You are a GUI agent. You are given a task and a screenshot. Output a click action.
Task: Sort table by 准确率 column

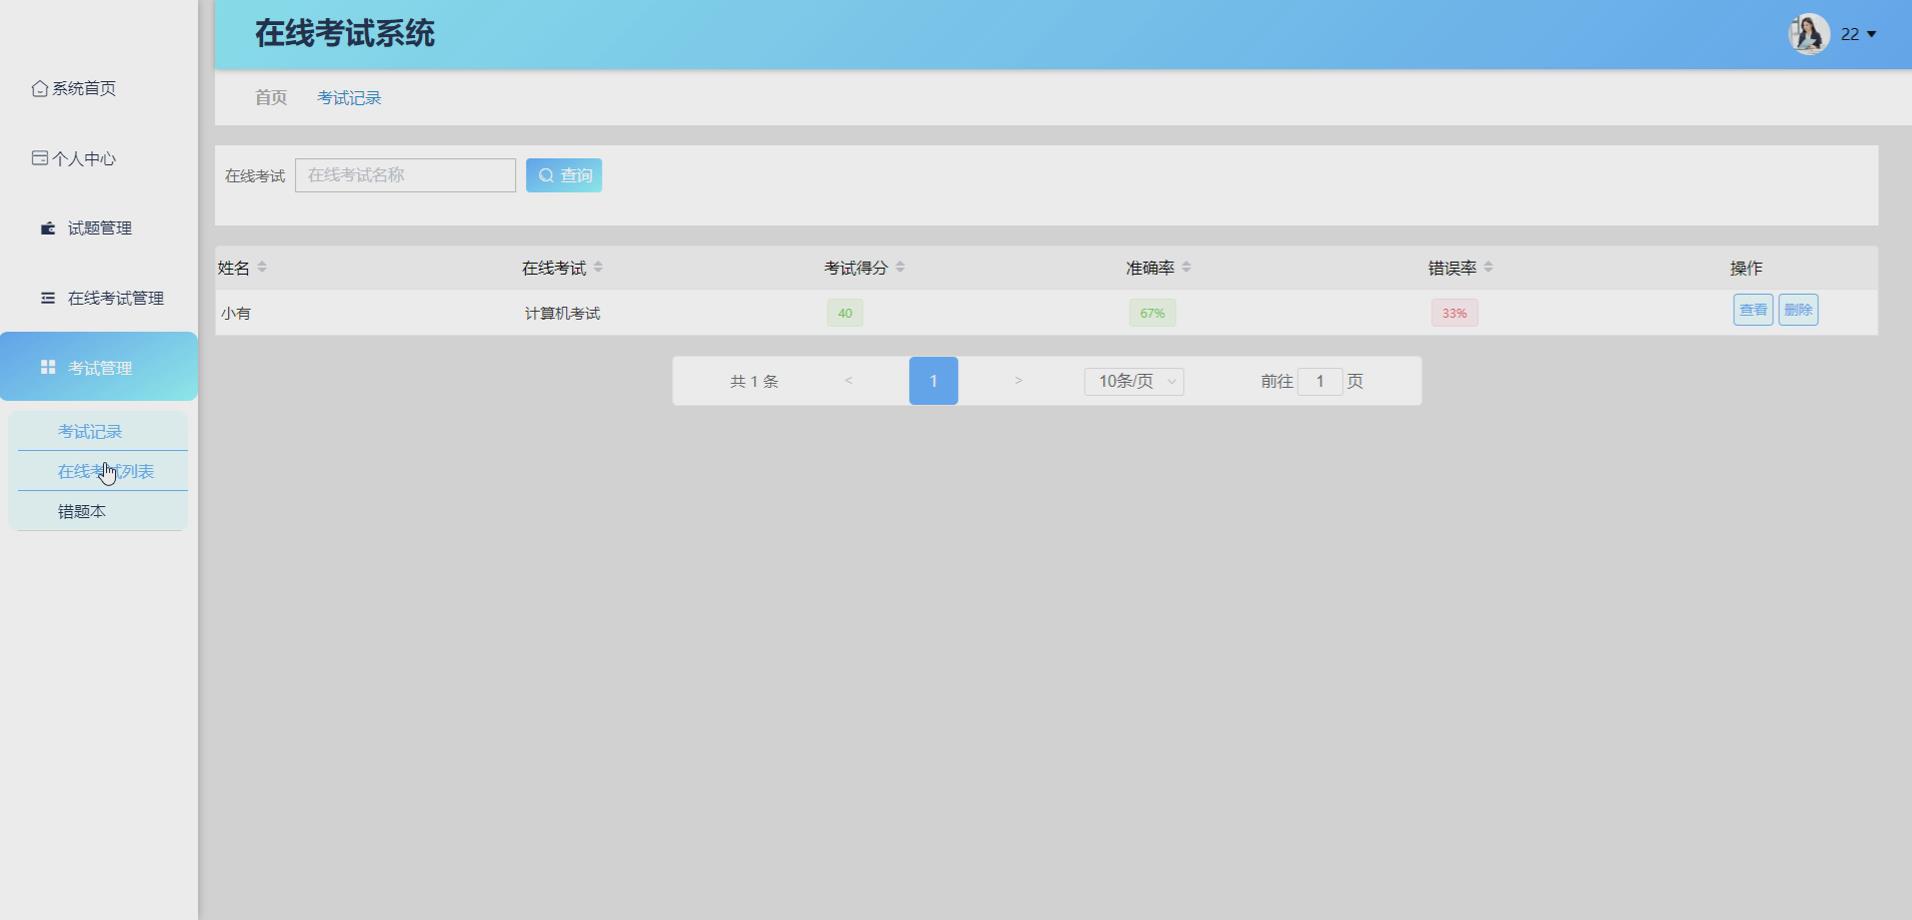click(x=1186, y=267)
